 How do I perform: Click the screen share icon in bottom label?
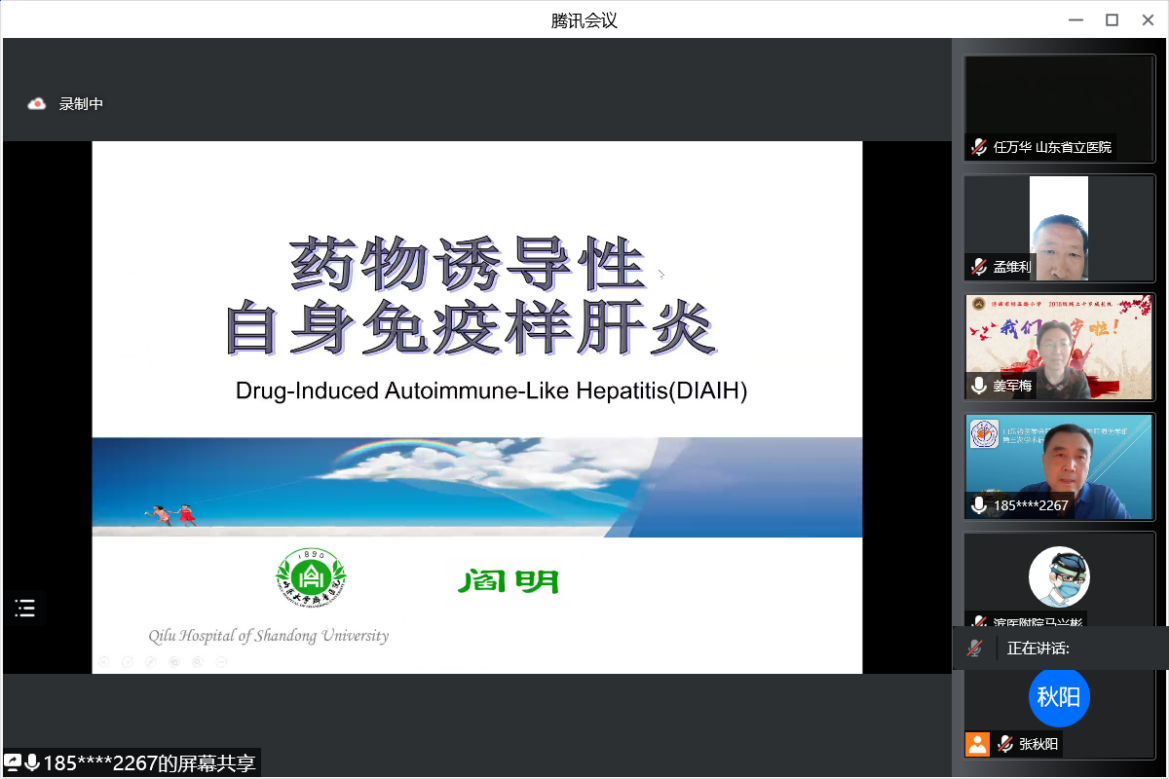[13, 763]
